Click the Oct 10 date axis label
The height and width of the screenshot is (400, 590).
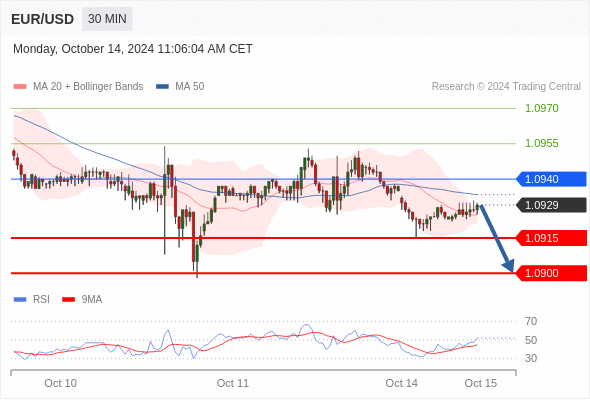(61, 383)
